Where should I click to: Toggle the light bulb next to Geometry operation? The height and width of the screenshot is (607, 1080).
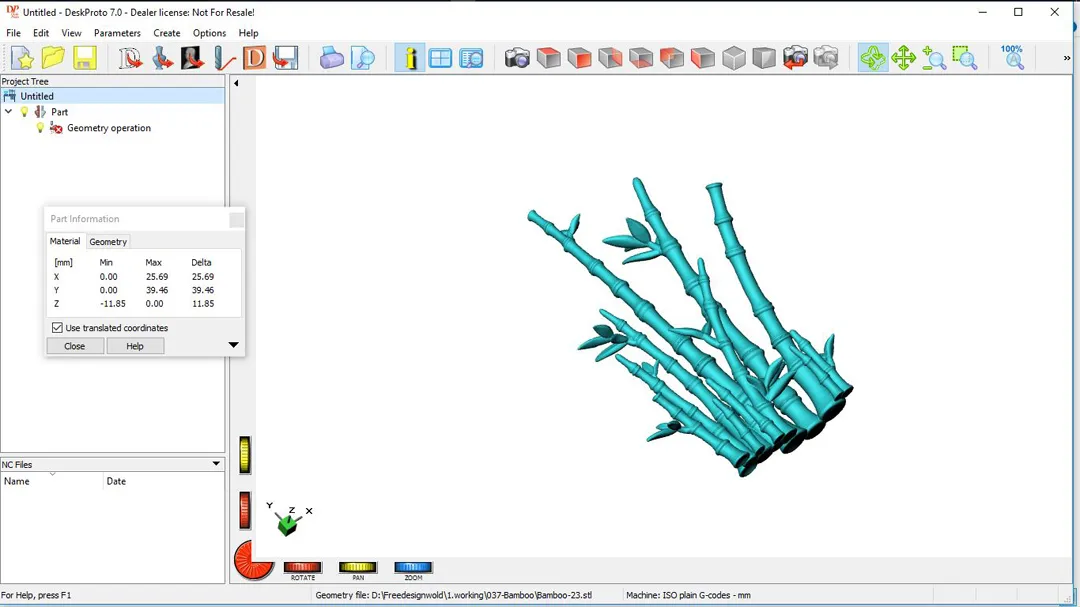(40, 127)
